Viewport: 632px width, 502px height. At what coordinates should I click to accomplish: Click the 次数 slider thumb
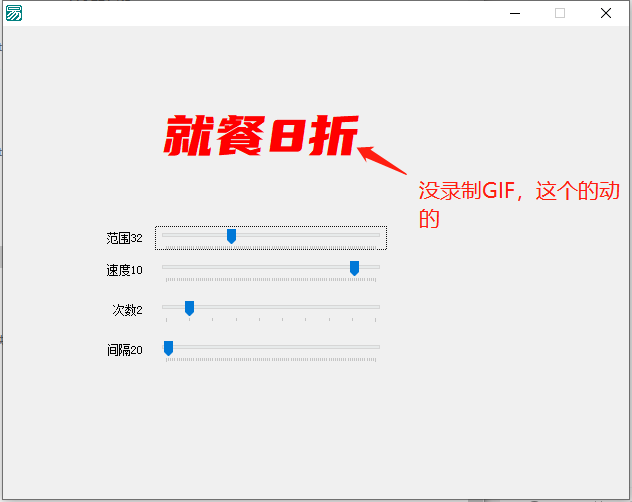[x=189, y=308]
